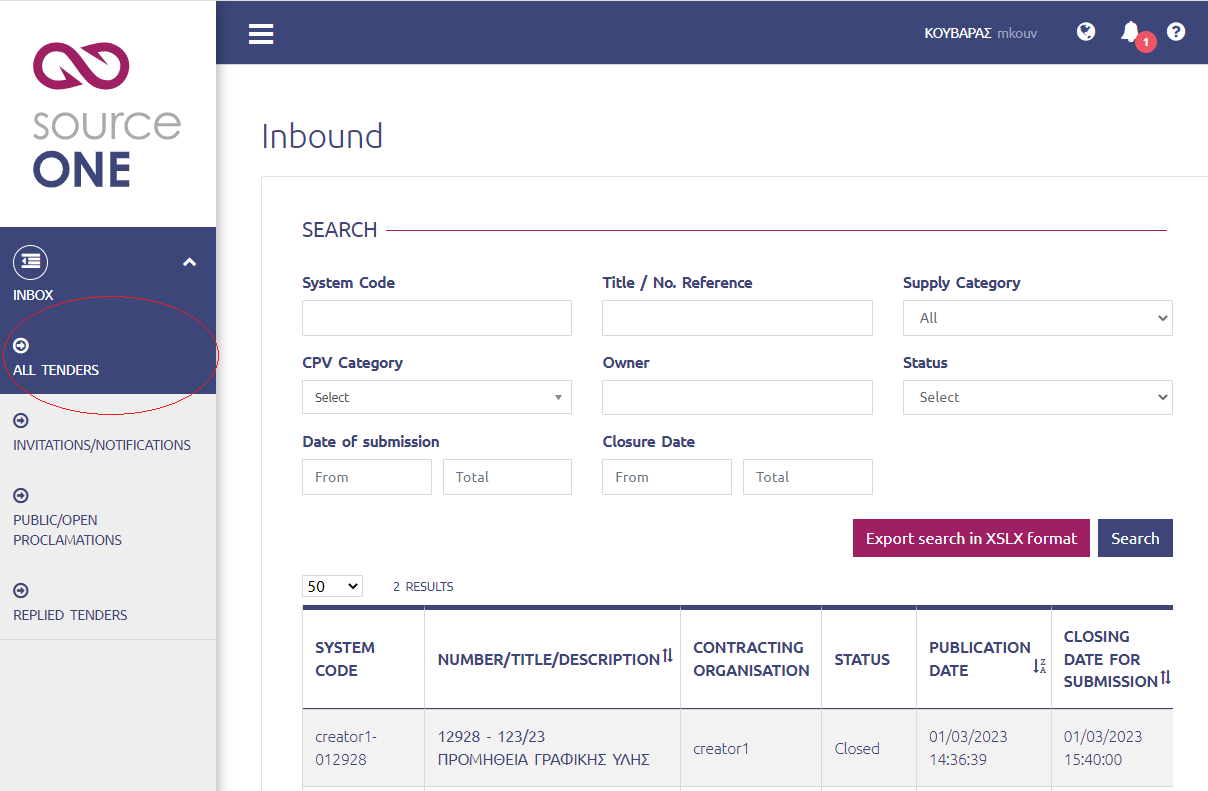Click the System Code input field
Image resolution: width=1208 pixels, height=791 pixels.
(x=436, y=317)
